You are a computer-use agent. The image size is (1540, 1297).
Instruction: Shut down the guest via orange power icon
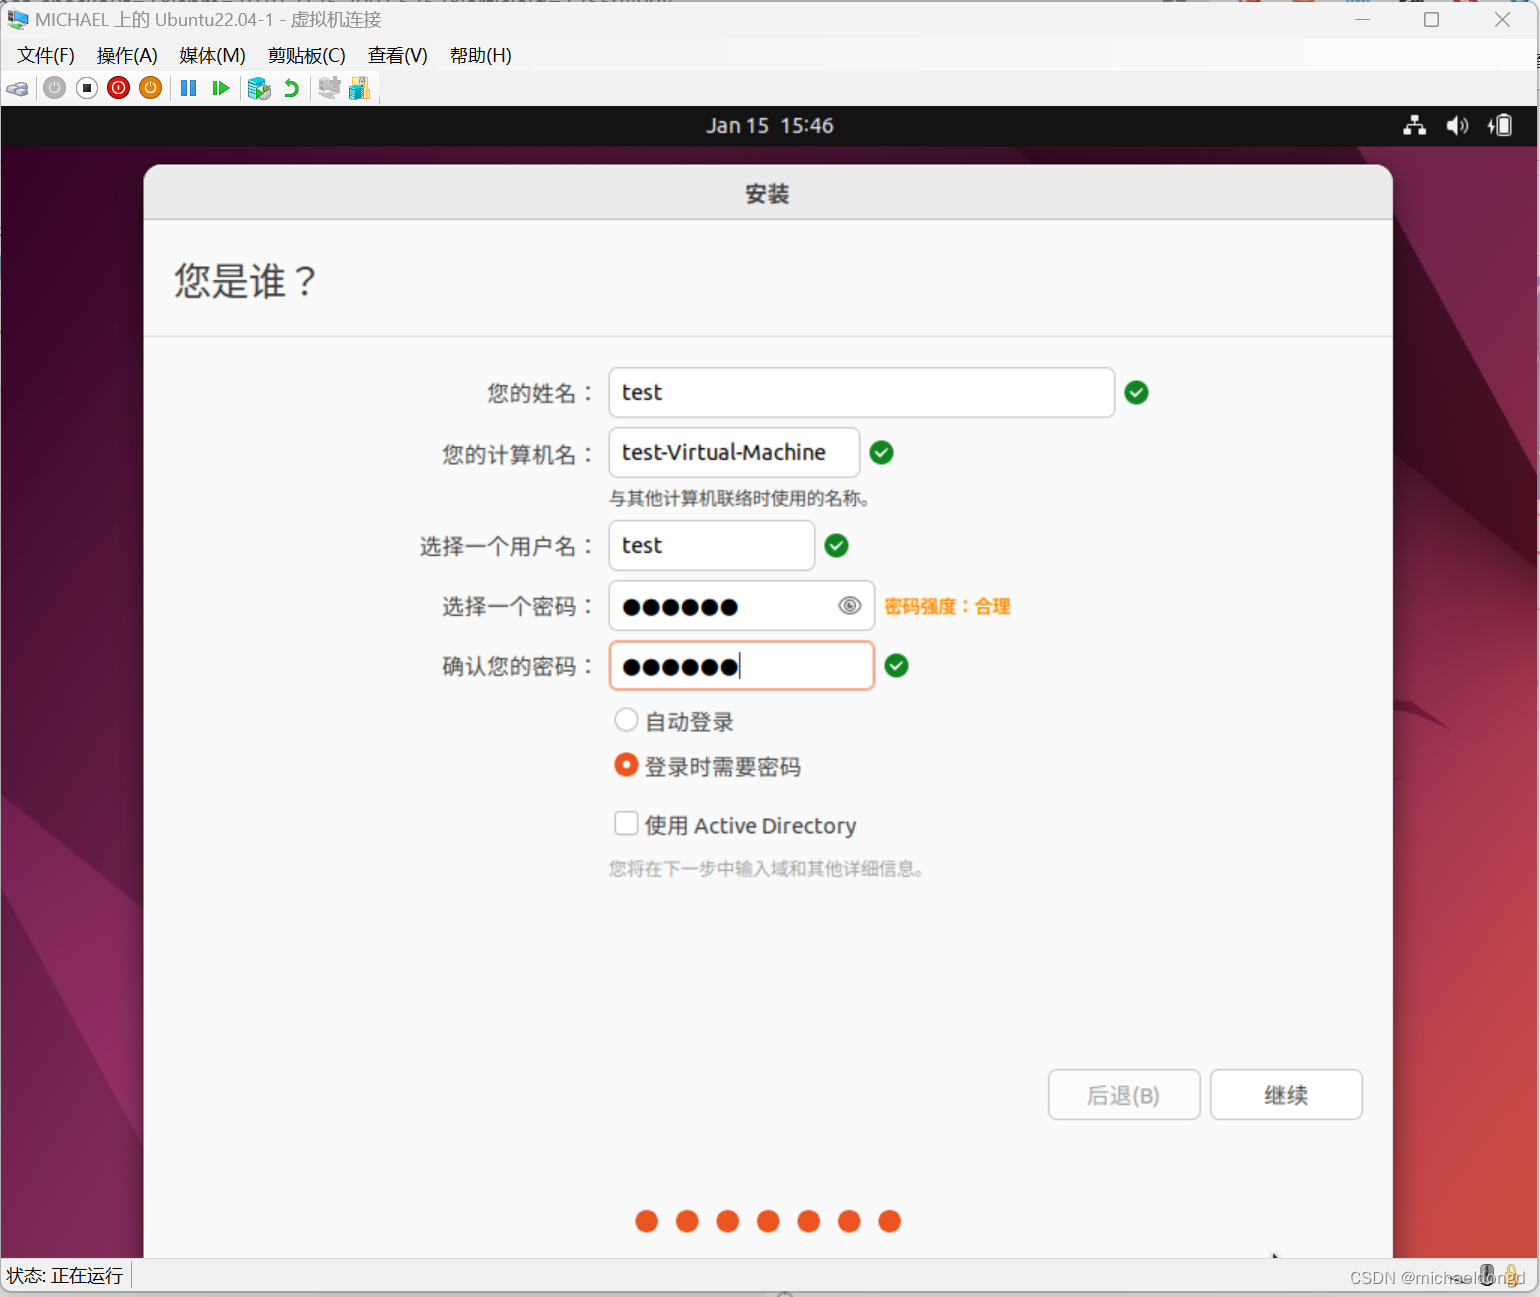pos(150,88)
